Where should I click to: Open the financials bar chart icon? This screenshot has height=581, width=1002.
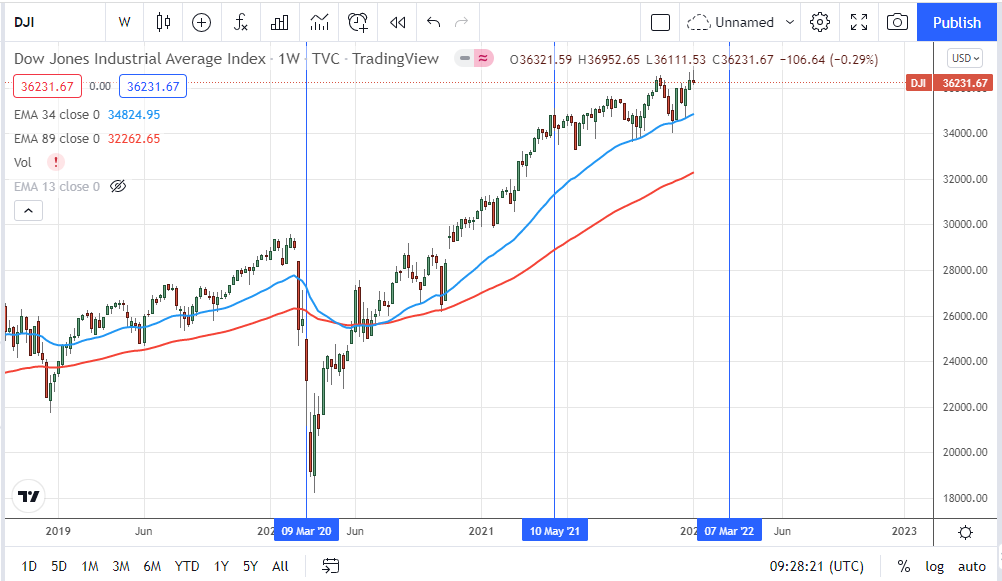279,22
